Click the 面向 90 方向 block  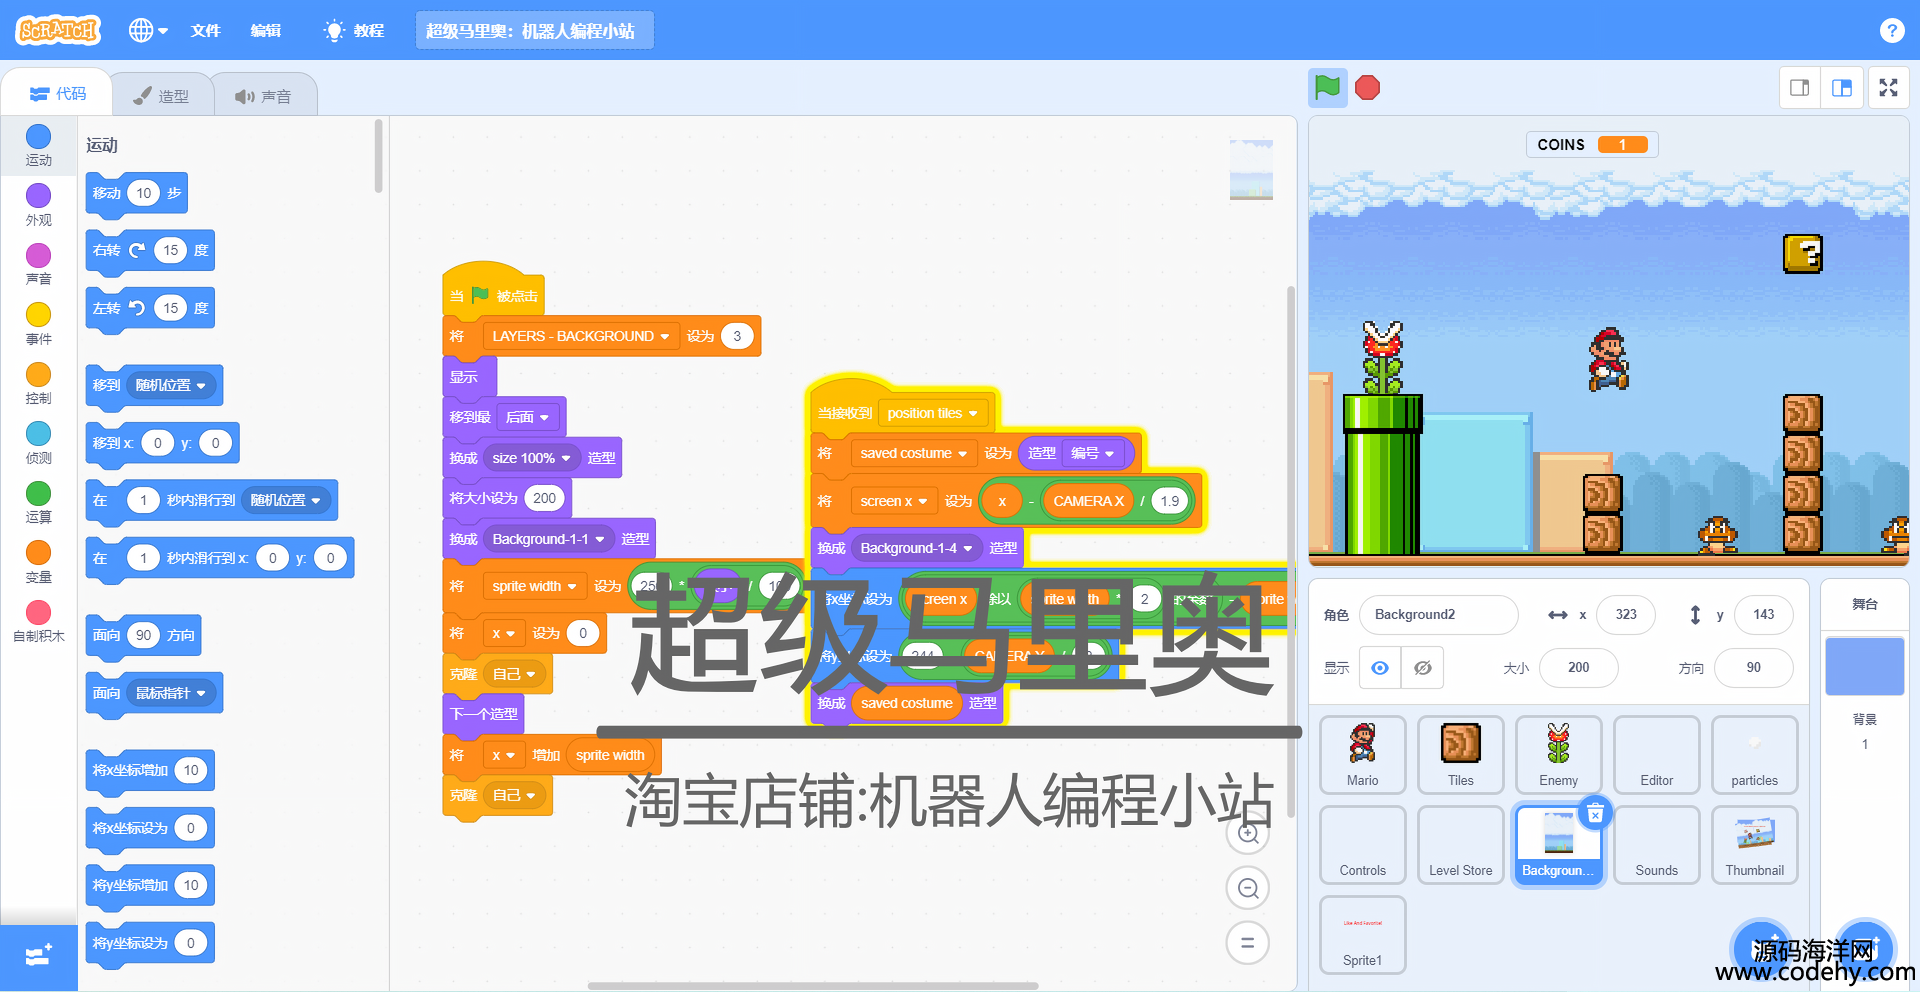(144, 635)
